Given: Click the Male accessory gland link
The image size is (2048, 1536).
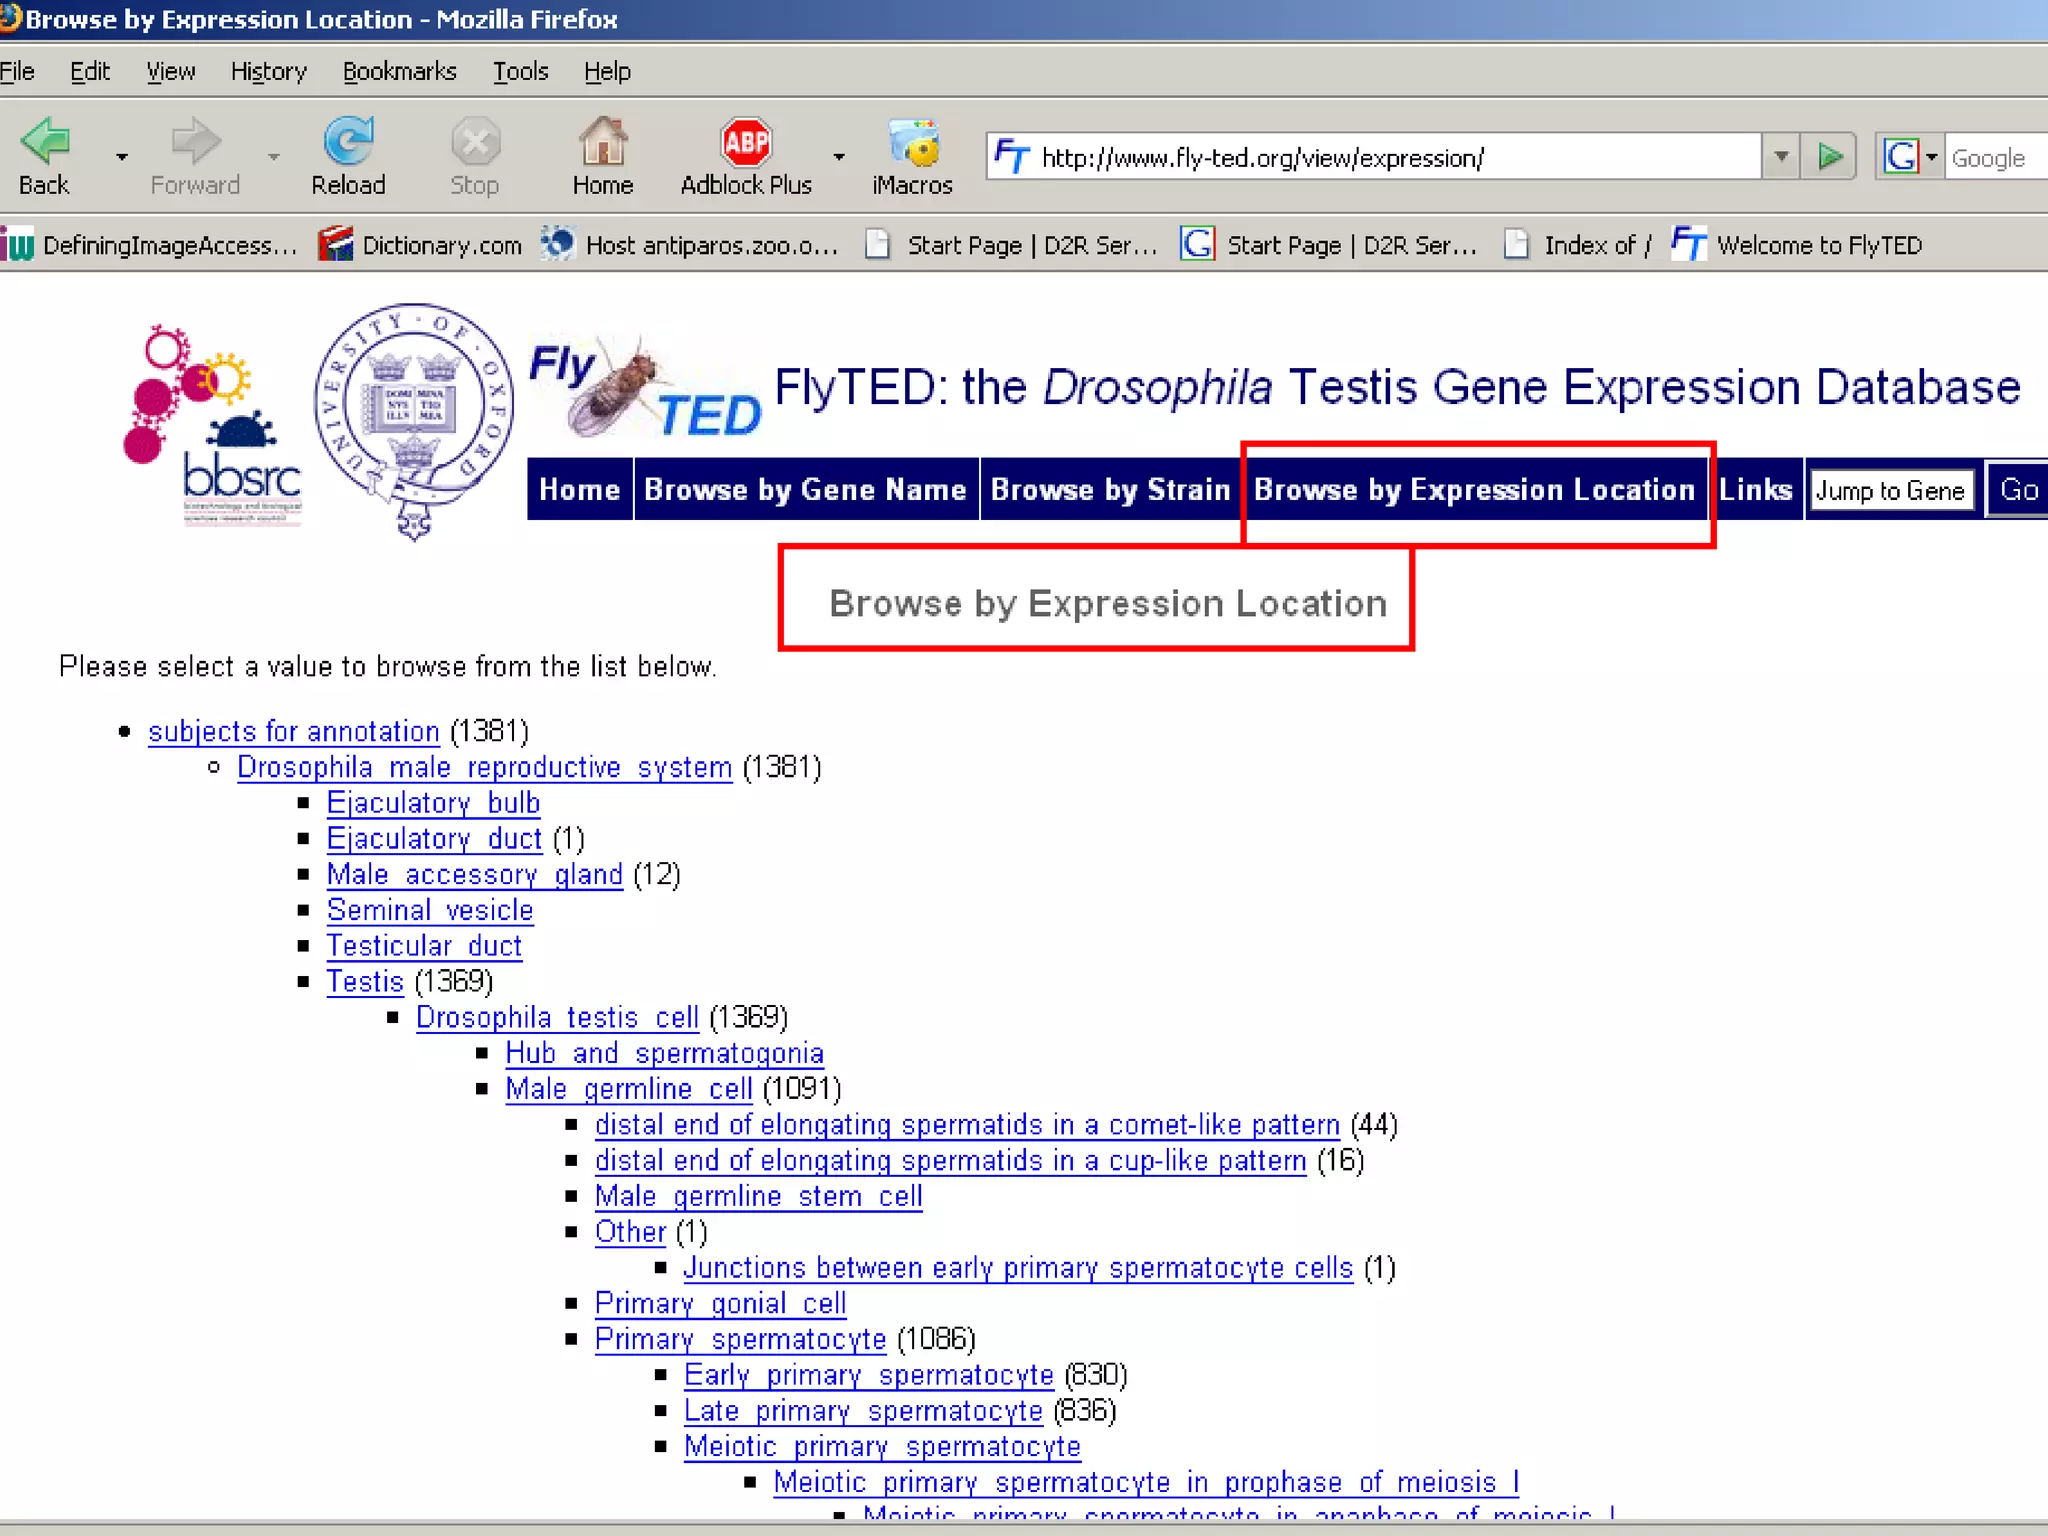Looking at the screenshot, I should tap(474, 875).
